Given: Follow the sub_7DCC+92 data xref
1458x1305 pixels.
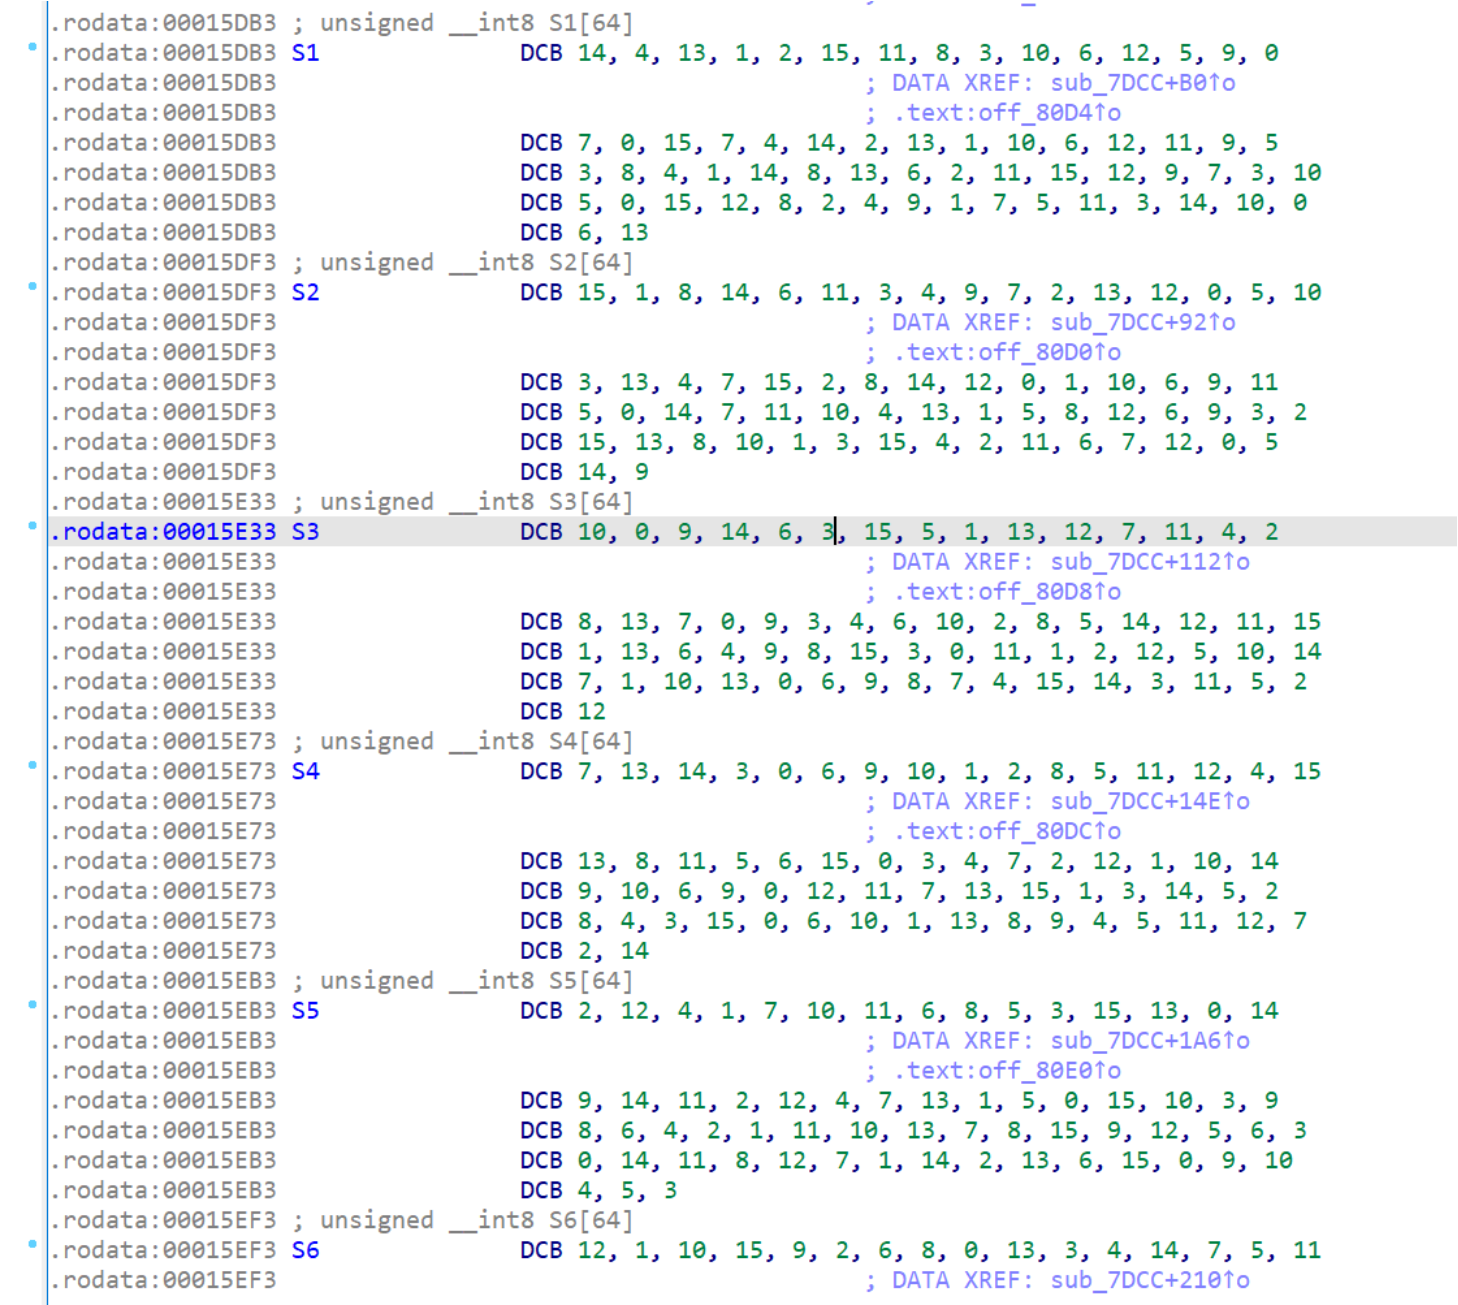Looking at the screenshot, I should pyautogui.click(x=1142, y=323).
